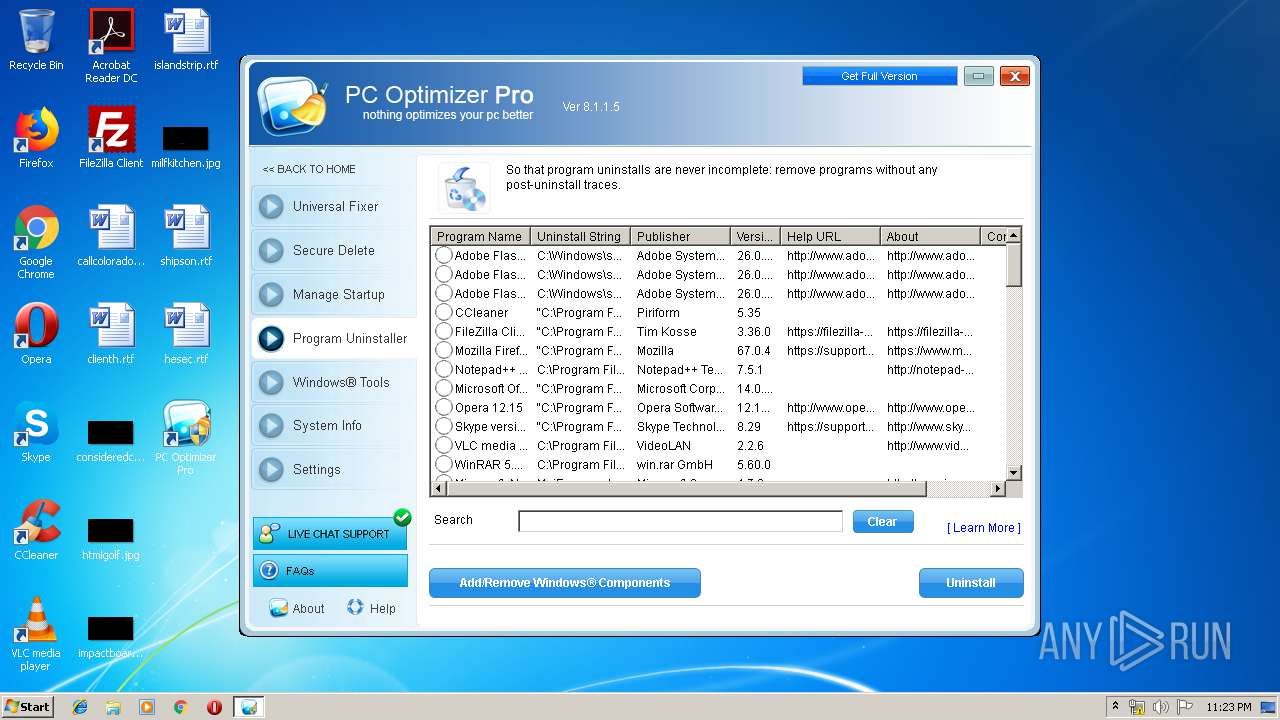1280x720 pixels.
Task: Open the Settings section in sidebar
Action: pos(334,470)
